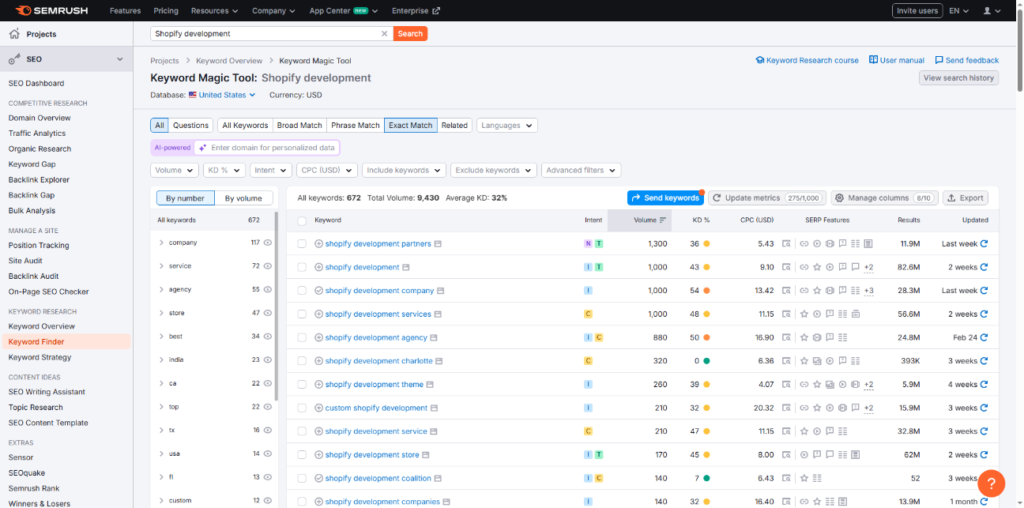Expand the agency keyword group
This screenshot has height=508, width=1024.
pyautogui.click(x=161, y=290)
